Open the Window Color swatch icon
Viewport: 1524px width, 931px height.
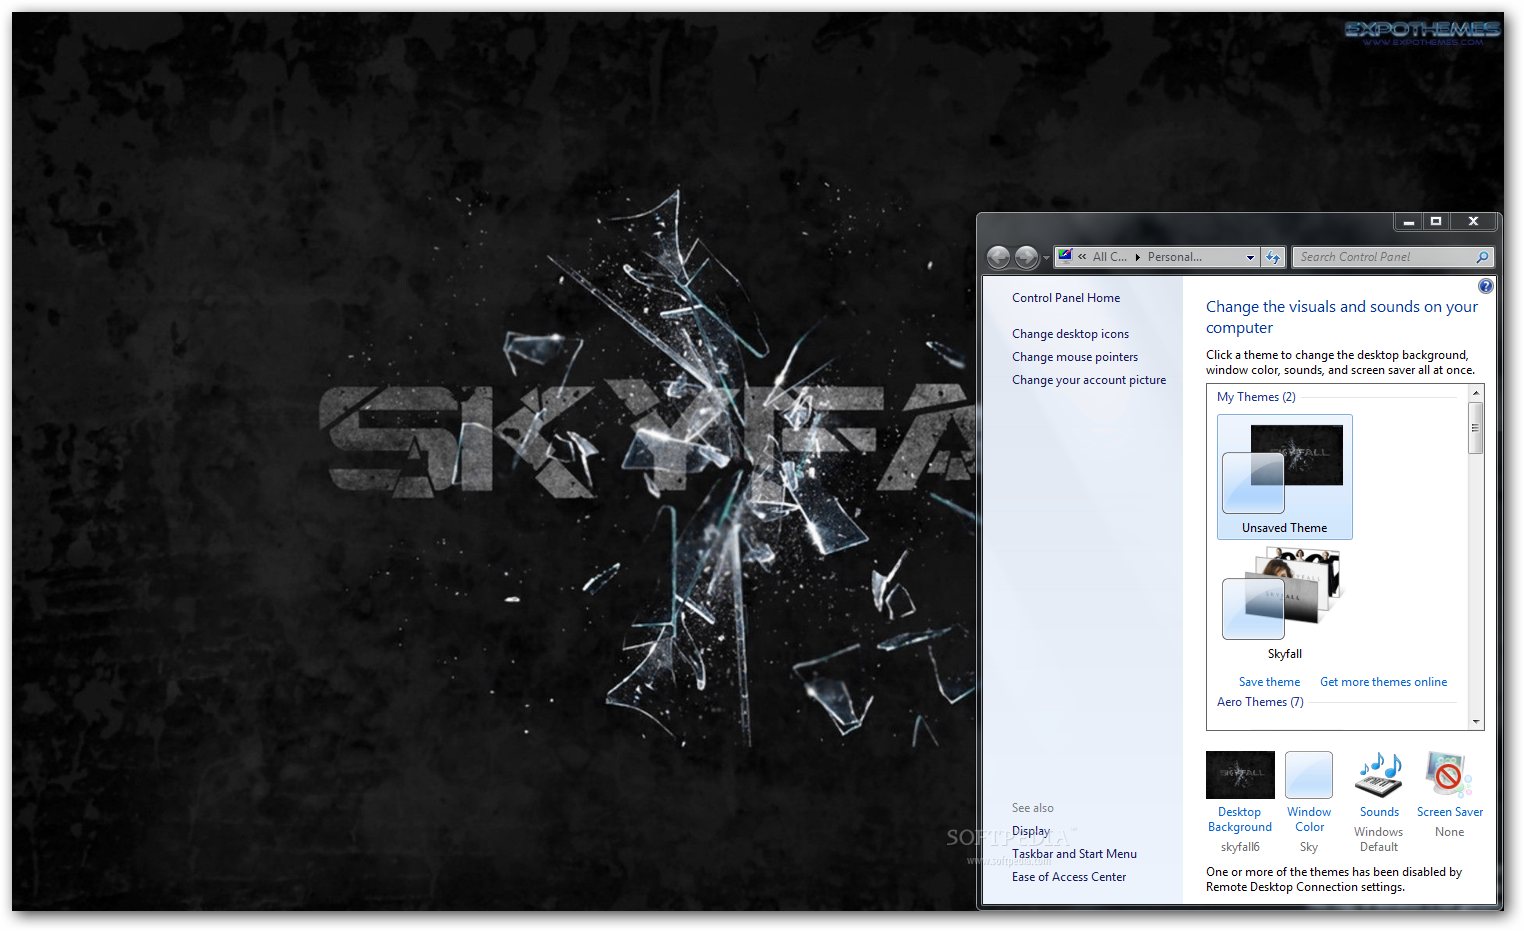click(1309, 775)
